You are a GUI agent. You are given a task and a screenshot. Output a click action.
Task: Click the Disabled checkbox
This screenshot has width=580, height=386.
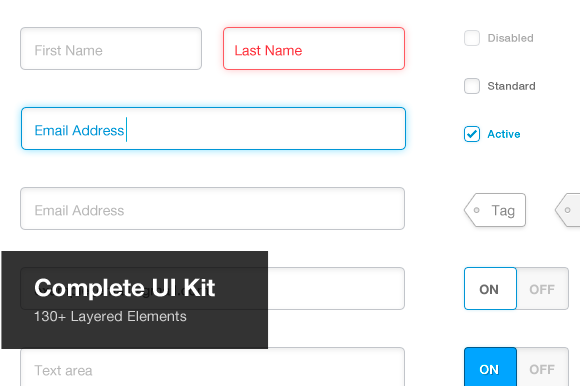[472, 38]
